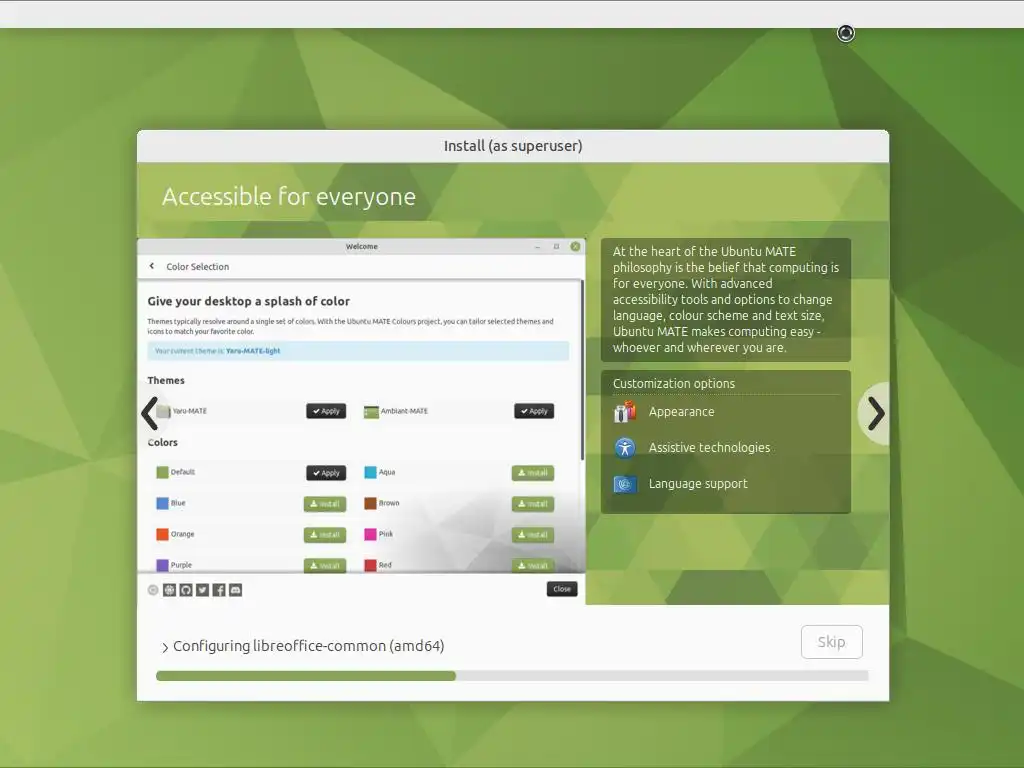Screen dimensions: 1024x768
Task: Click the Default green color swatch
Action: (x=163, y=472)
